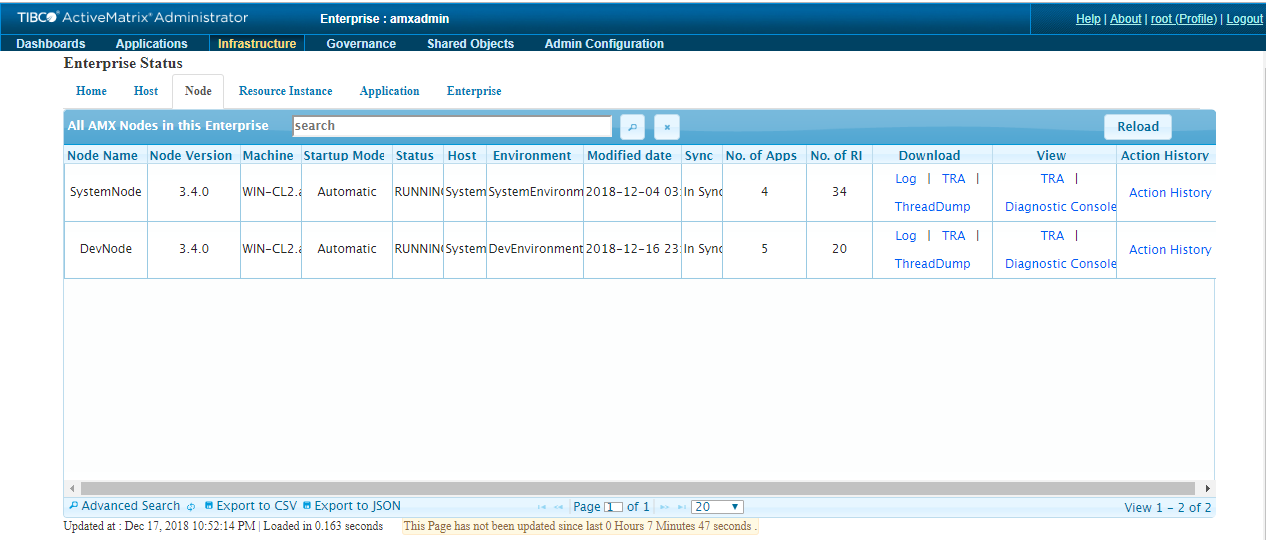Image resolution: width=1266 pixels, height=540 pixels.
Task: Click the 'View 1 - 2 of 2' text
Action: click(x=1168, y=507)
